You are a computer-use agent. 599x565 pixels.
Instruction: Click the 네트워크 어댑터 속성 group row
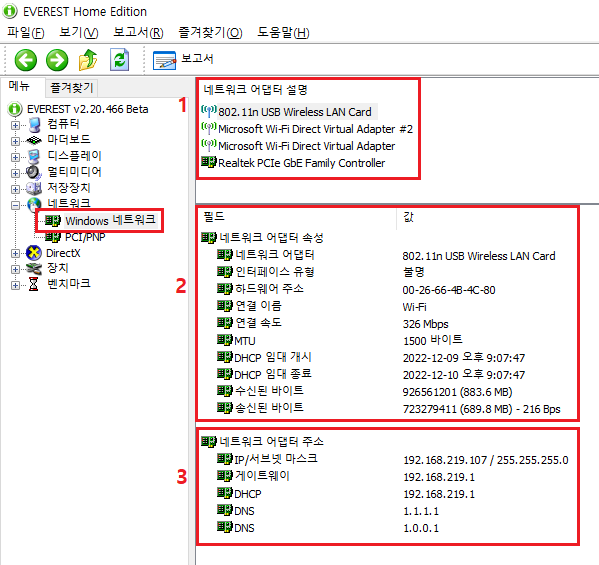pos(262,238)
